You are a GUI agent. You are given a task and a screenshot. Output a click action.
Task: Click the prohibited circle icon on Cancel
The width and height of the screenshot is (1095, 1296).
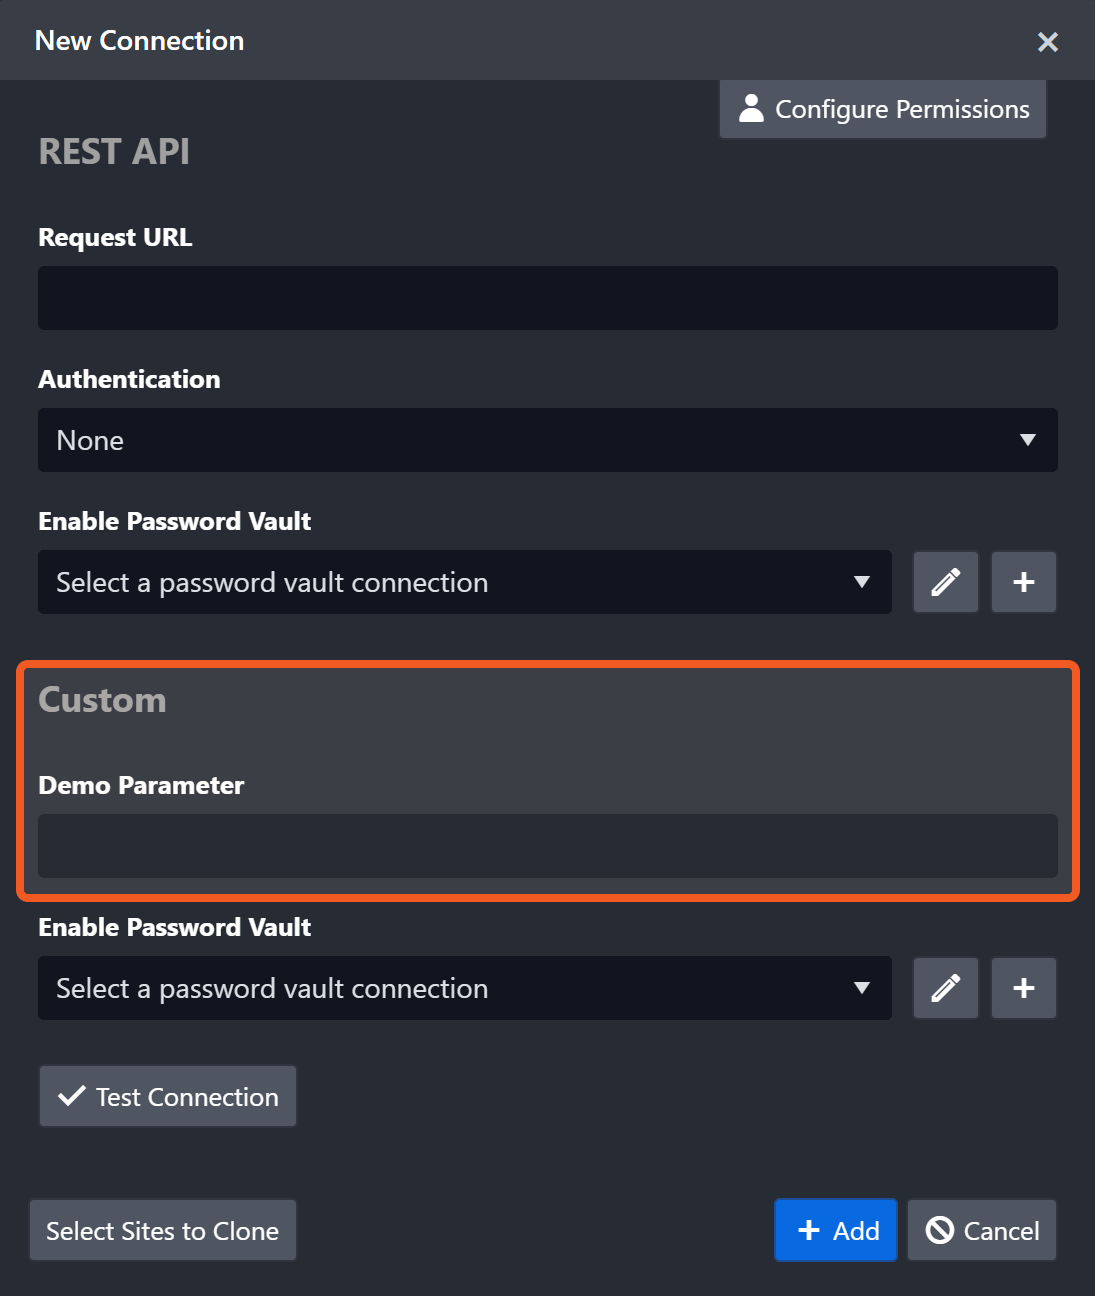[940, 1230]
